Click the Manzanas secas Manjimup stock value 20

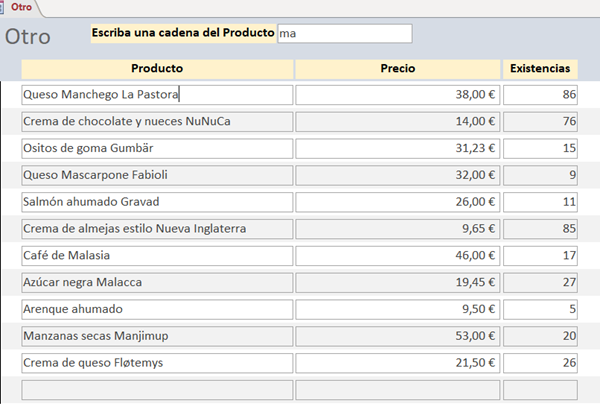pyautogui.click(x=540, y=335)
